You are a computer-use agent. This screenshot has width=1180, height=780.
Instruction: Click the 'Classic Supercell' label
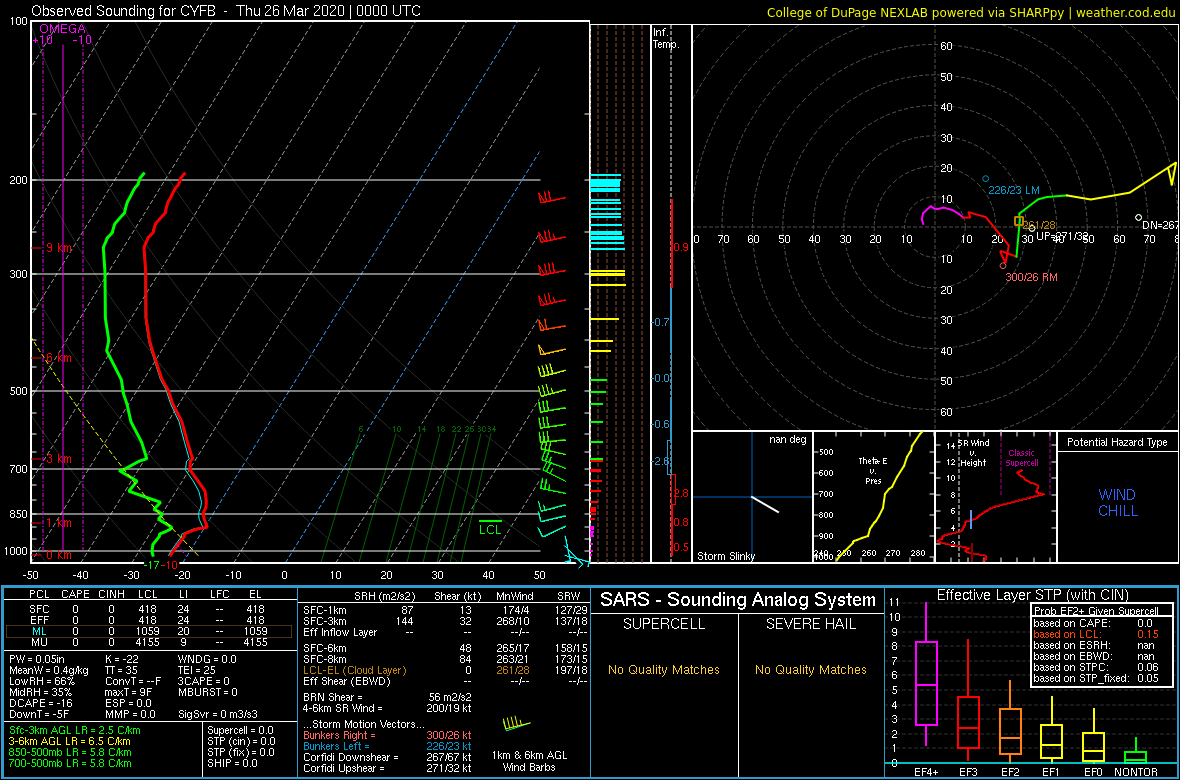point(1023,458)
